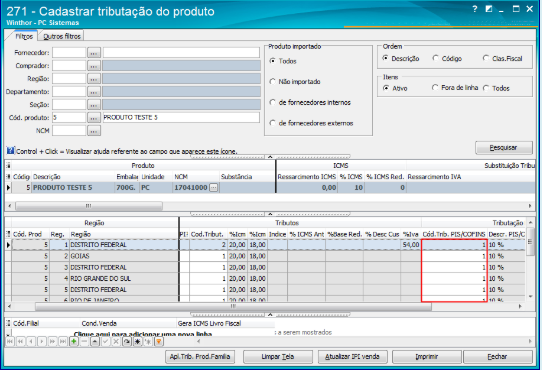542x370 pixels.
Task: Switch to Outros filtros tab
Action: pyautogui.click(x=62, y=36)
